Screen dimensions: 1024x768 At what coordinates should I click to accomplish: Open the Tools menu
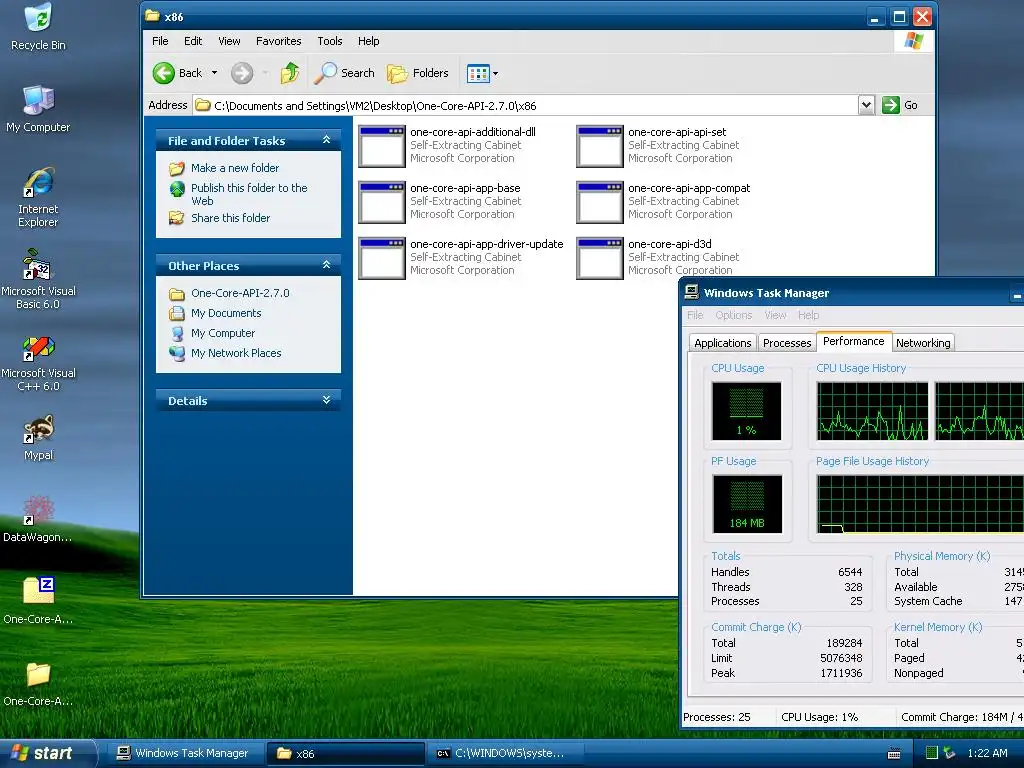pos(330,41)
